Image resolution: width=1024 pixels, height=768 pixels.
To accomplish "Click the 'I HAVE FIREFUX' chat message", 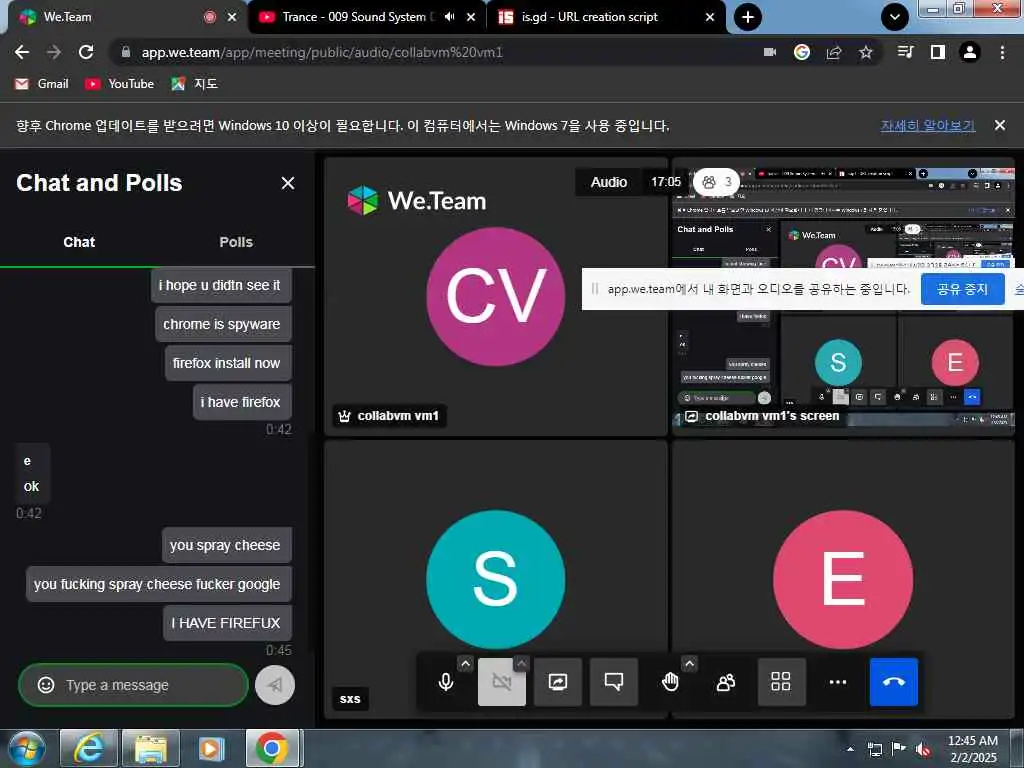I will coord(227,623).
